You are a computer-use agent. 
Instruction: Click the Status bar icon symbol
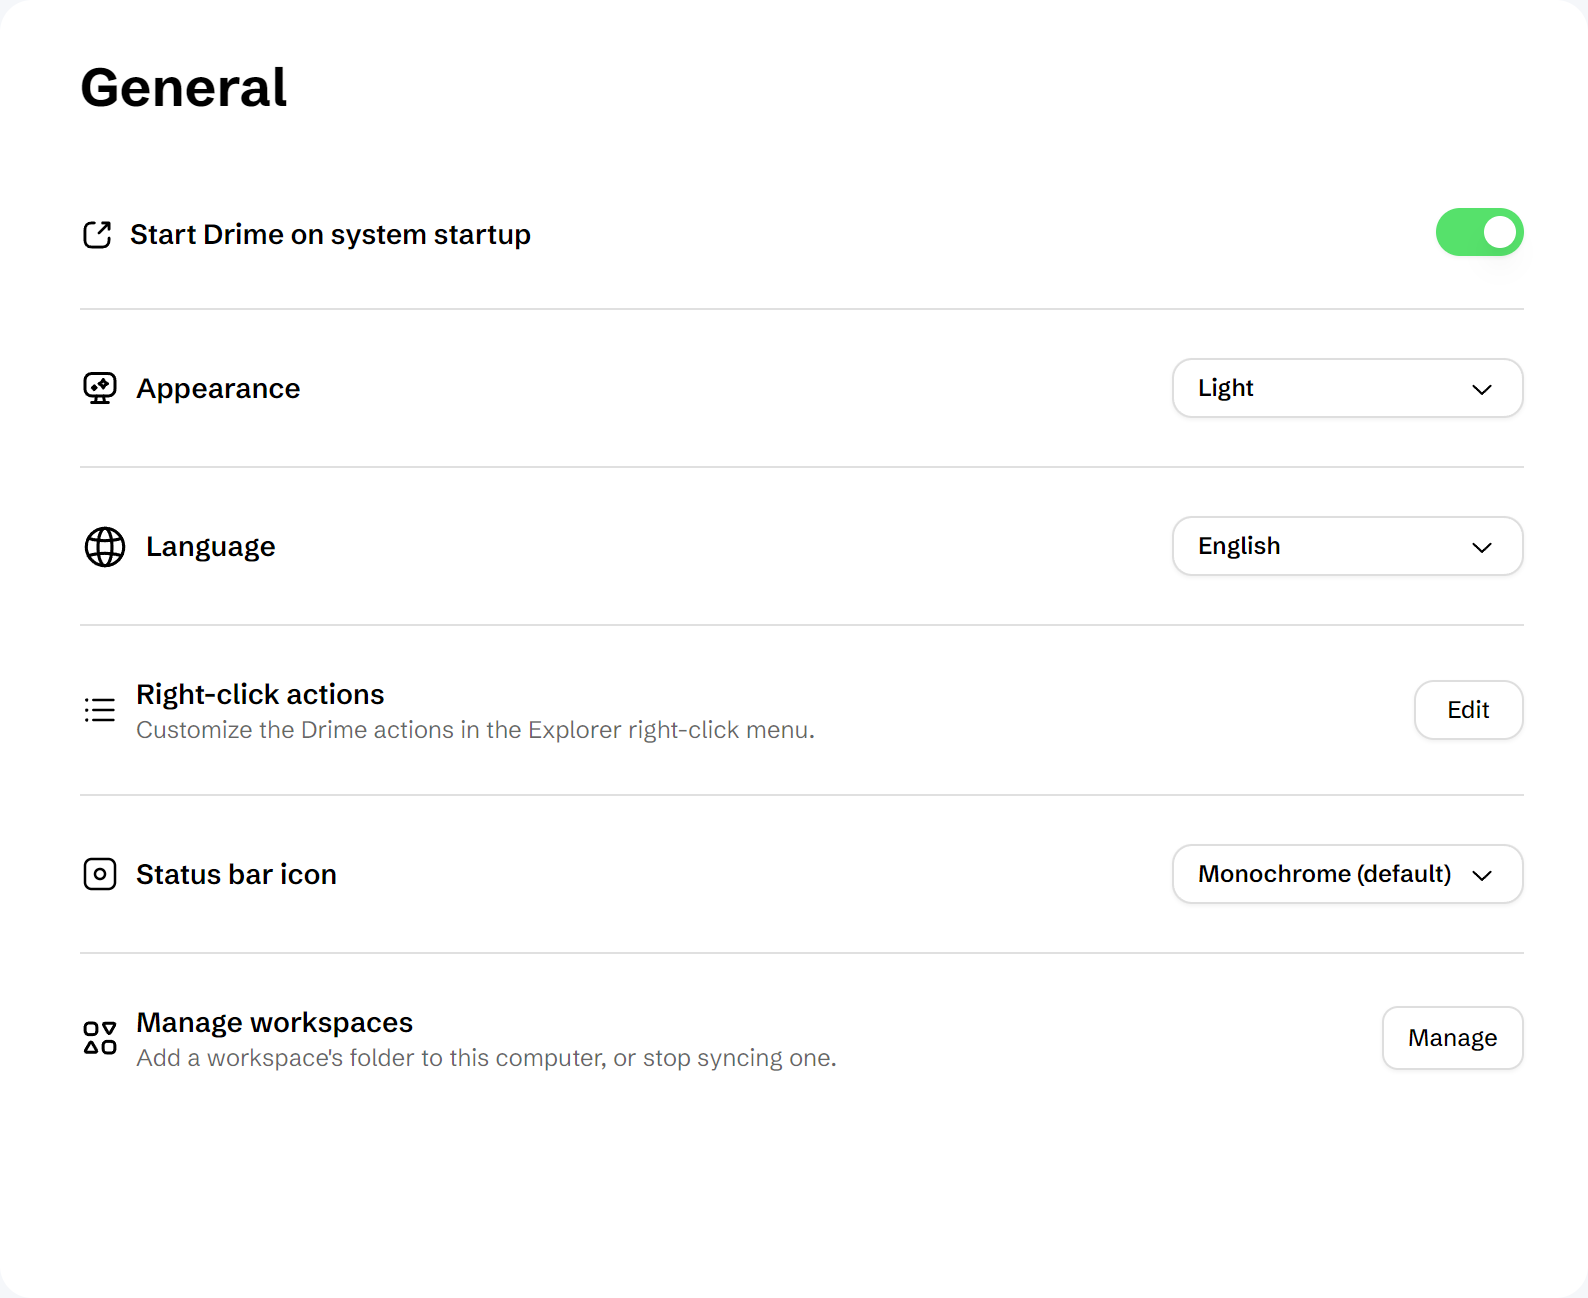click(x=100, y=874)
